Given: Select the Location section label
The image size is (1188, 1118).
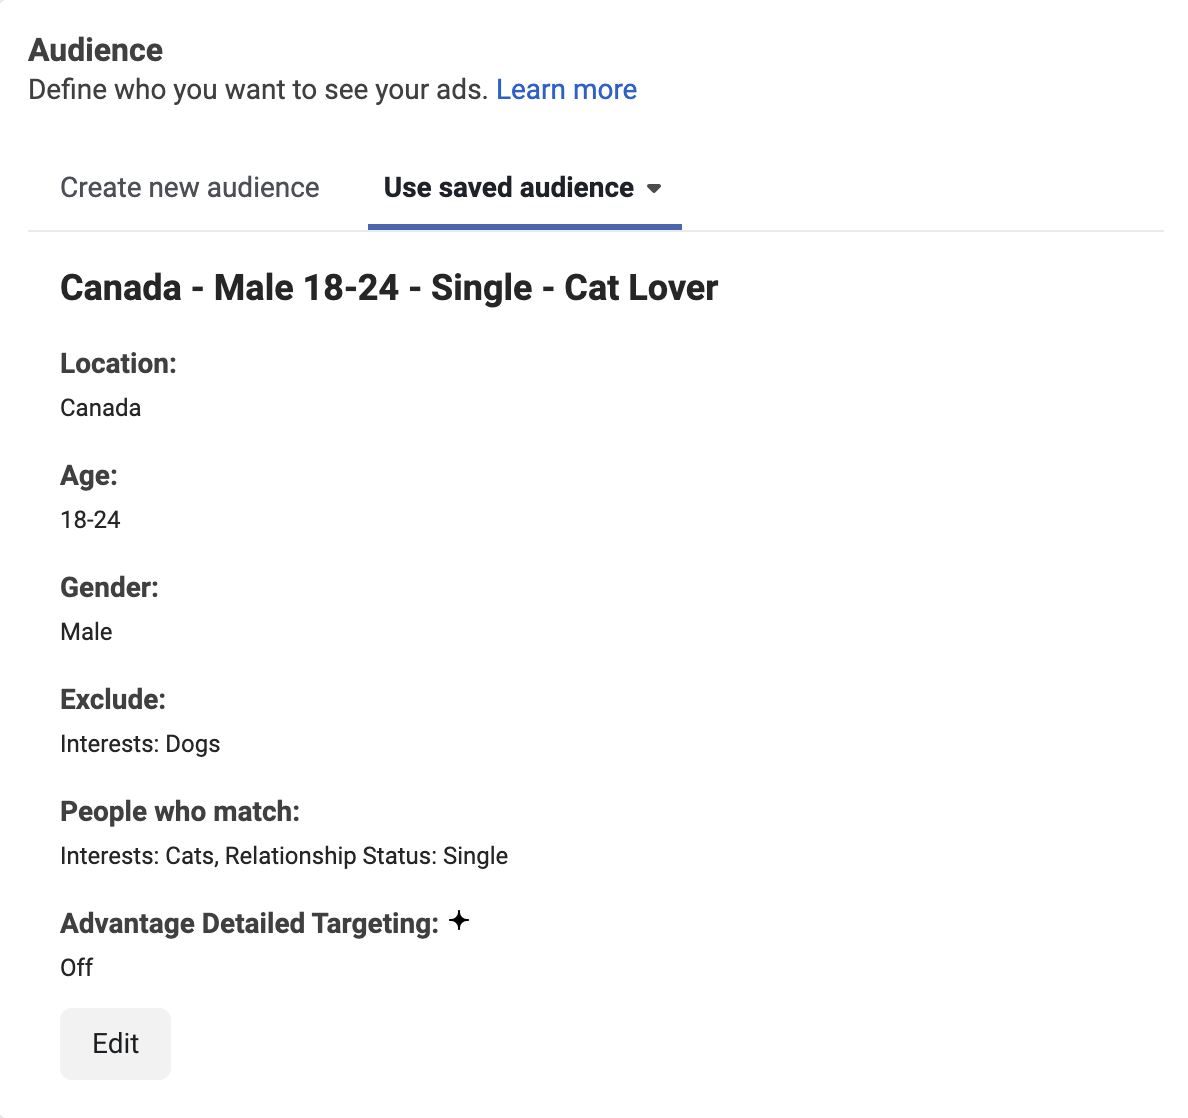Looking at the screenshot, I should point(118,363).
